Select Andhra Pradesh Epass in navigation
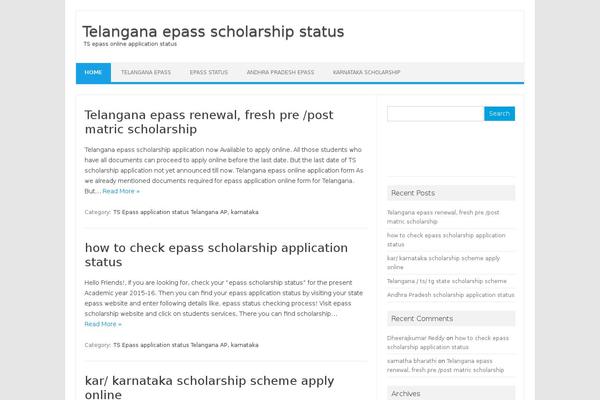This screenshot has width=600, height=400. 280,73
